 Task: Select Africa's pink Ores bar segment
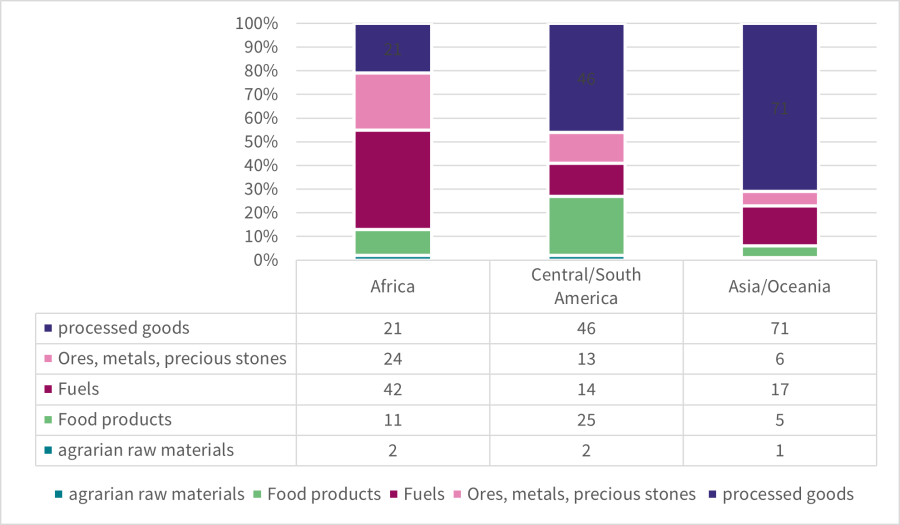pyautogui.click(x=393, y=102)
